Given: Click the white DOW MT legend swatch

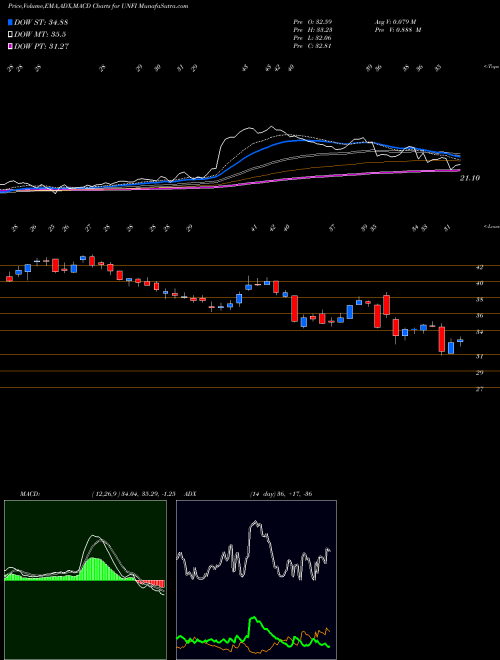Looking at the screenshot, I should click(10, 35).
